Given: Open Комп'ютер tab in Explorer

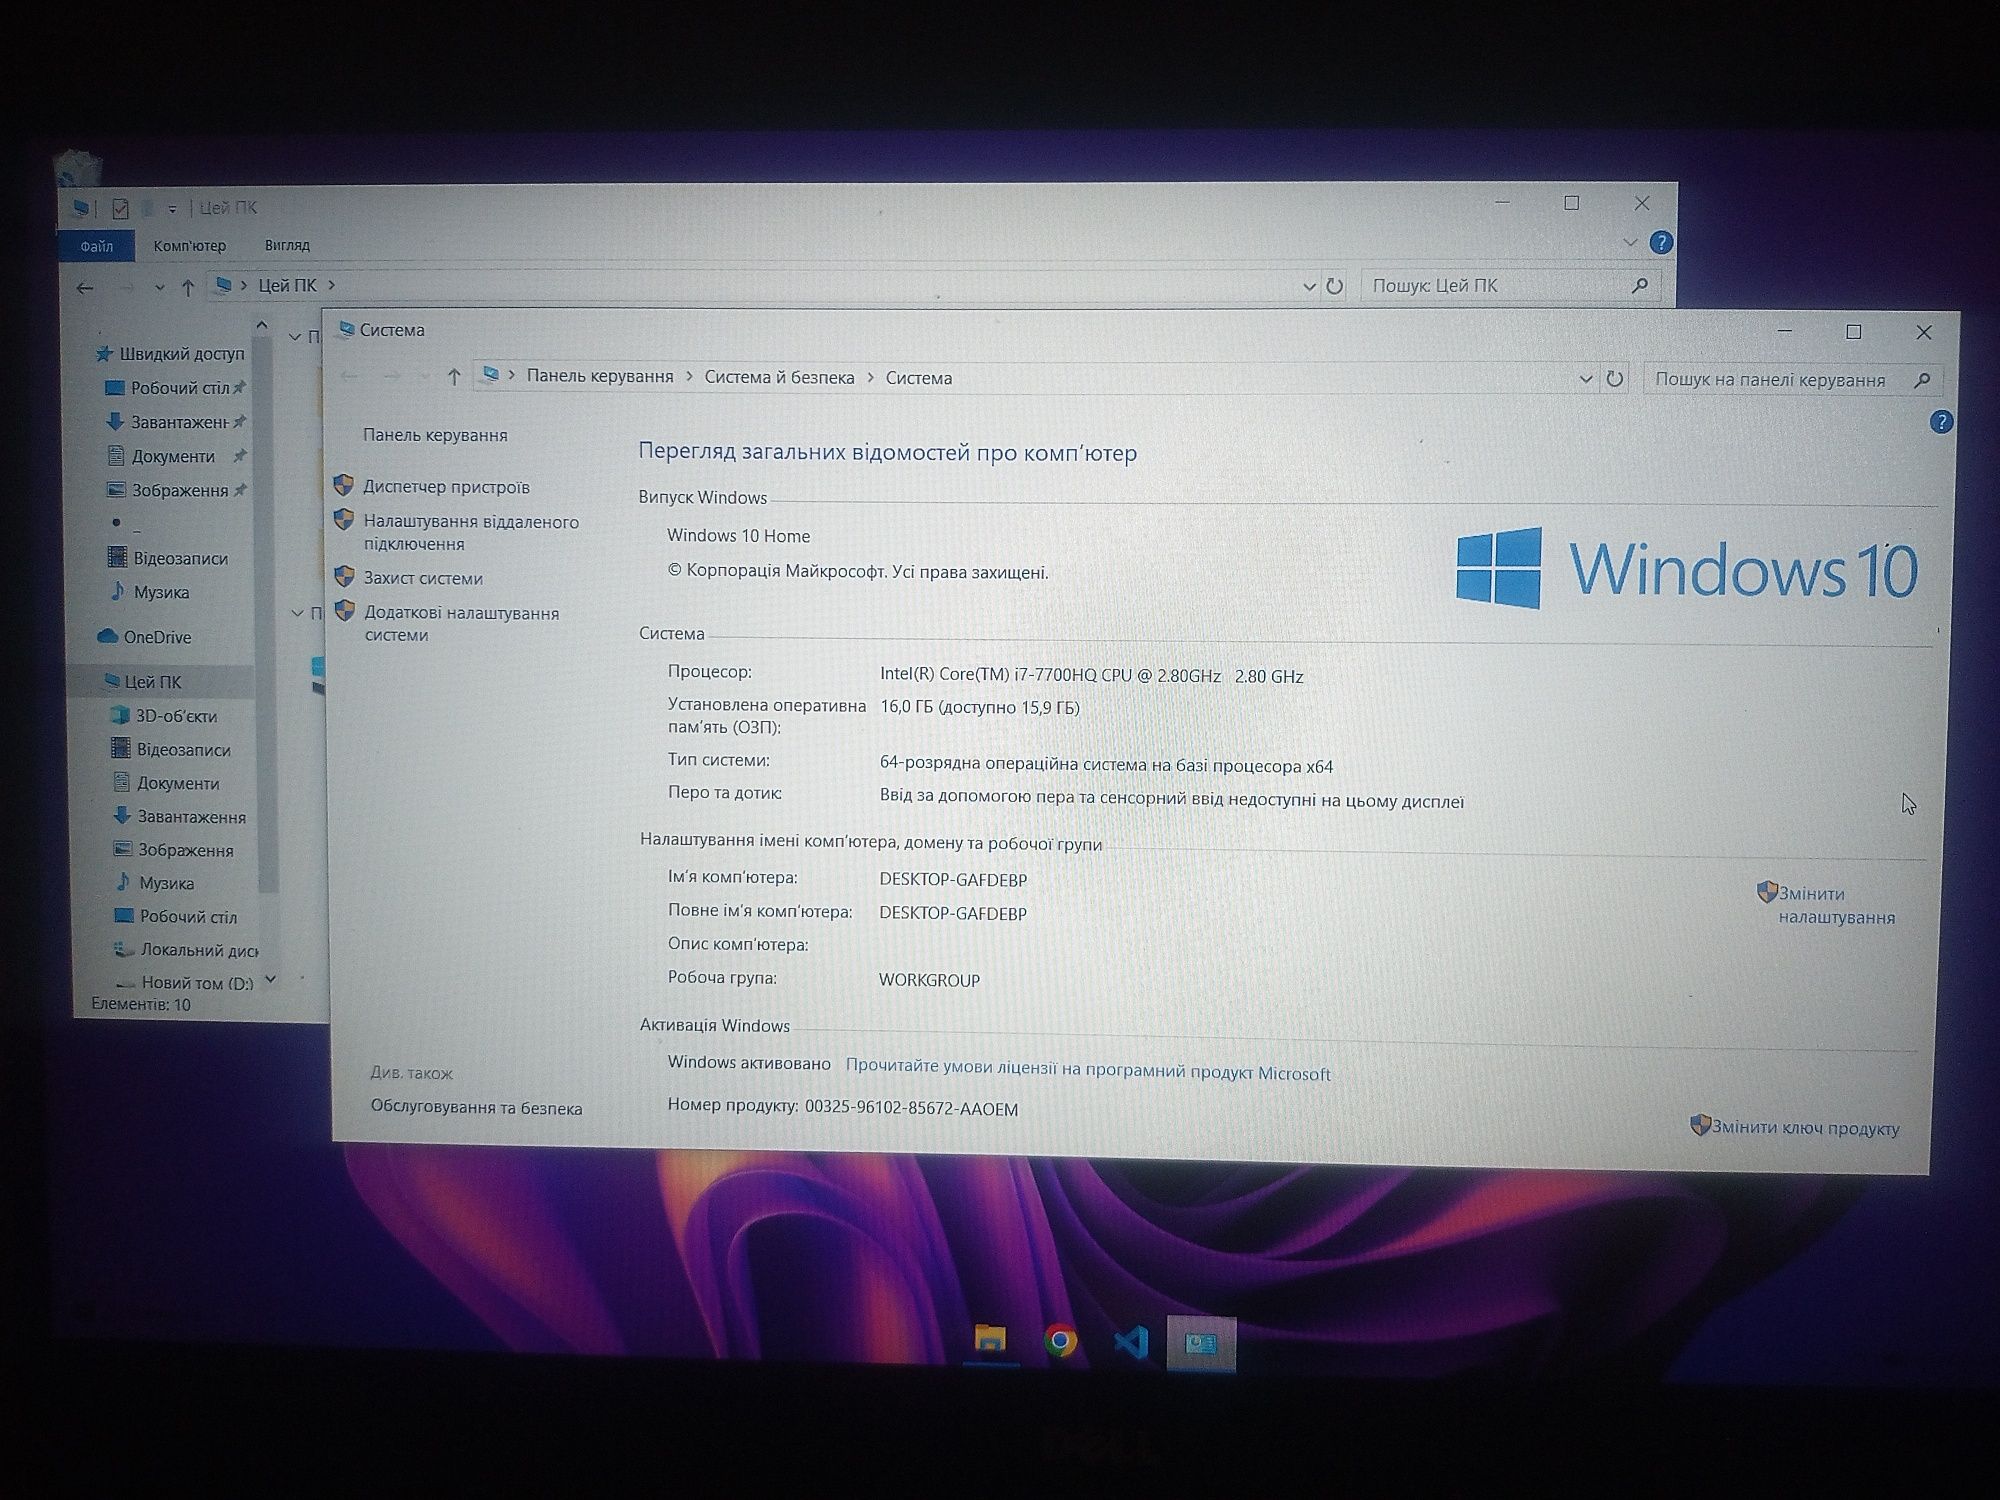Looking at the screenshot, I should click(x=189, y=245).
